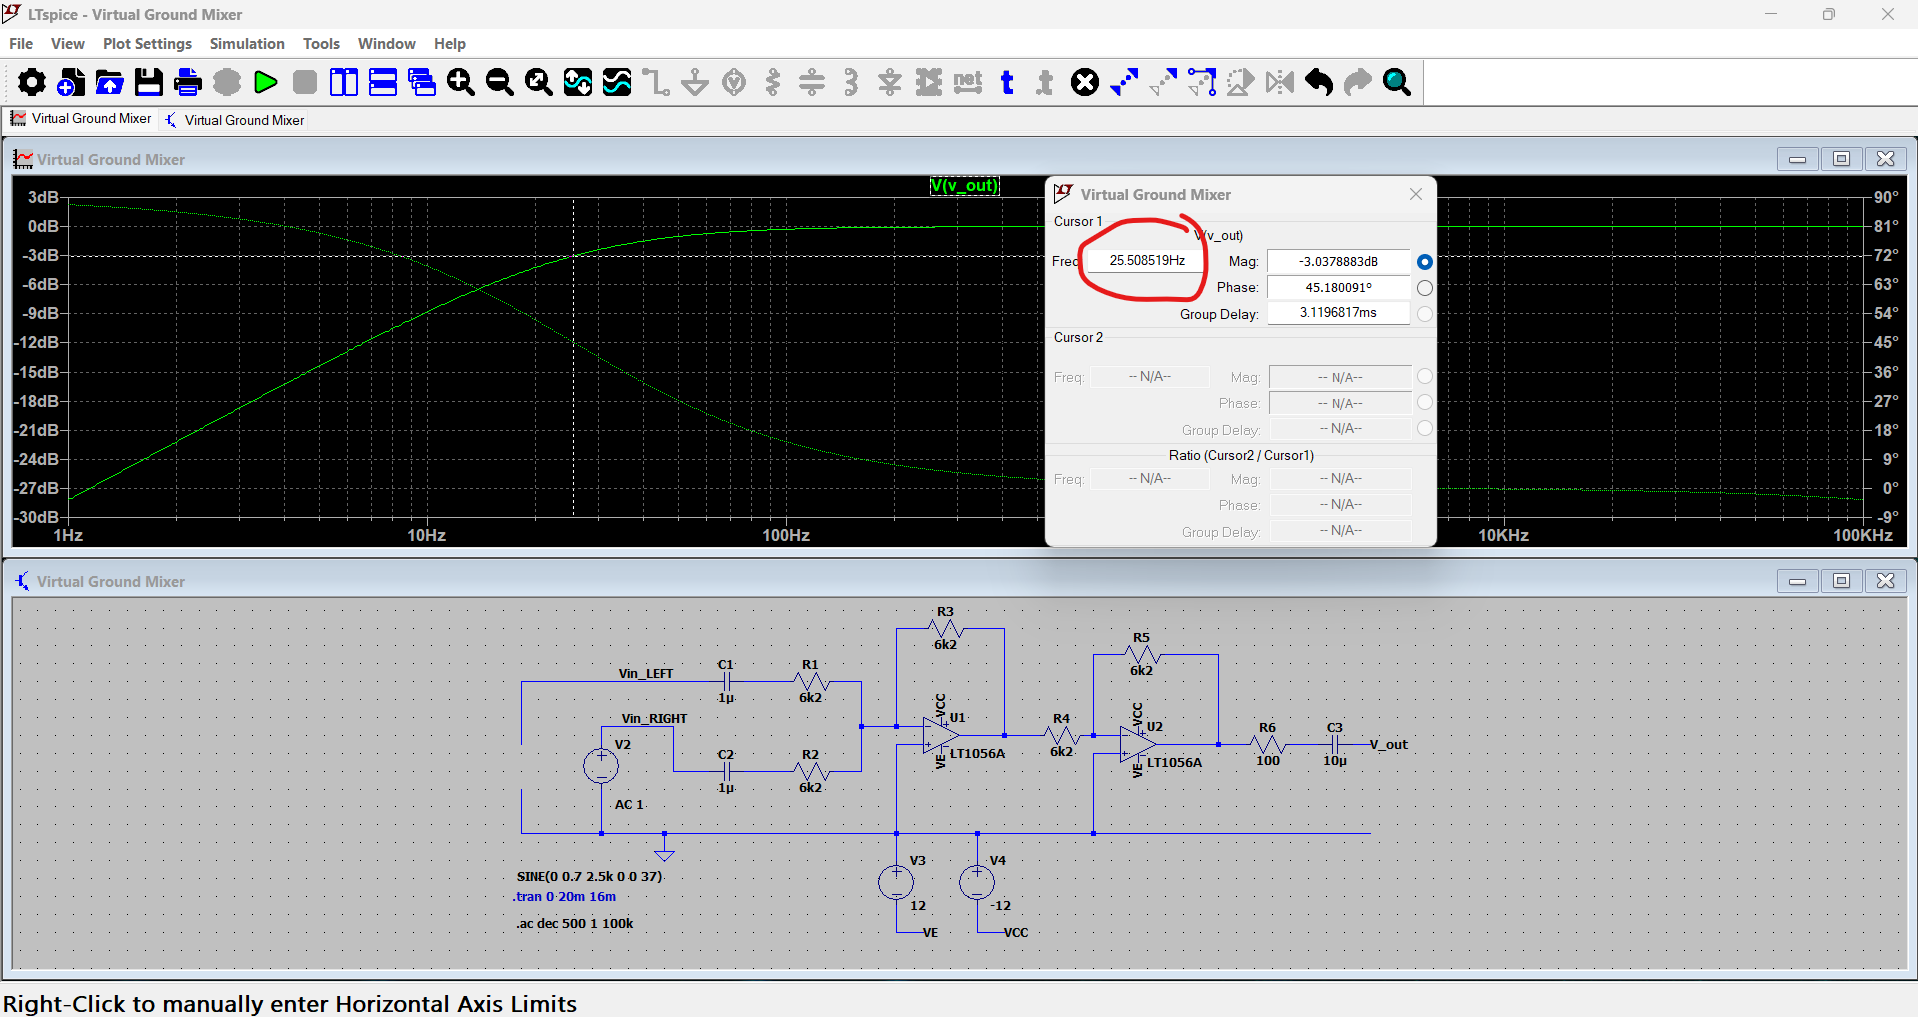Click the -30dB magnitude axis label
The image size is (1918, 1017).
(37, 517)
